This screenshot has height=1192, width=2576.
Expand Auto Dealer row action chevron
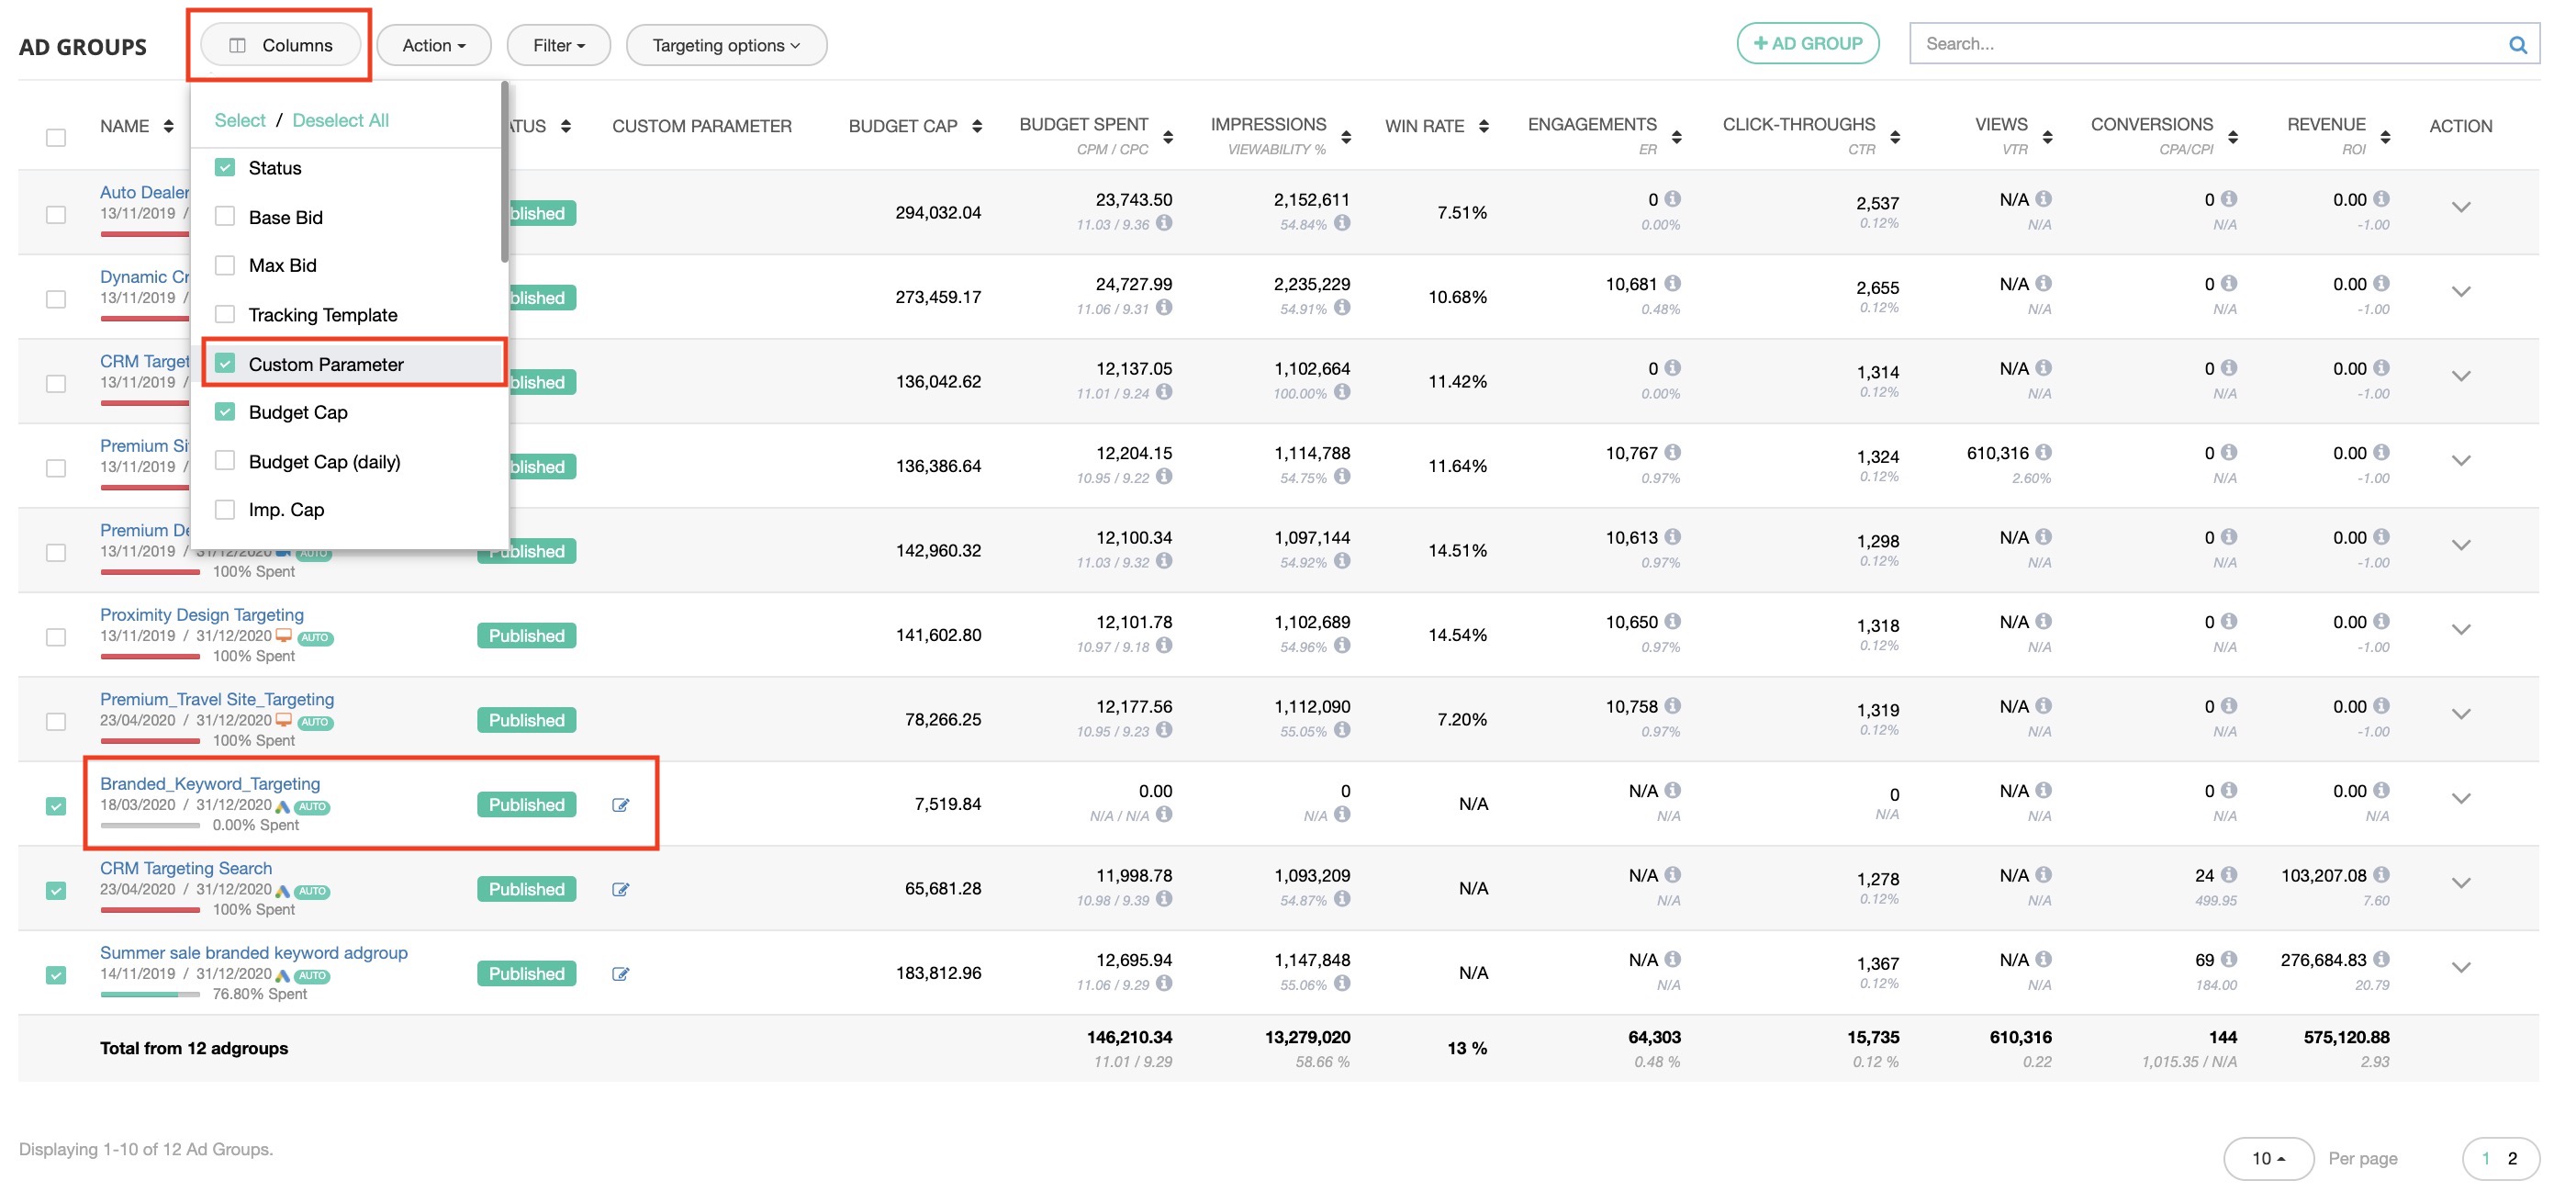pos(2460,207)
